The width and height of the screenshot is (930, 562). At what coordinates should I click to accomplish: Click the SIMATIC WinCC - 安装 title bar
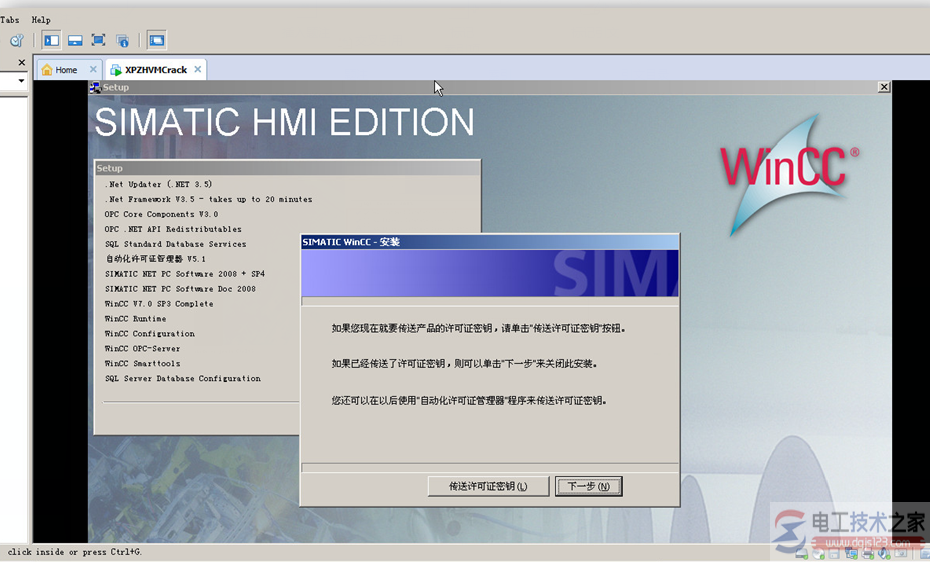click(489, 242)
